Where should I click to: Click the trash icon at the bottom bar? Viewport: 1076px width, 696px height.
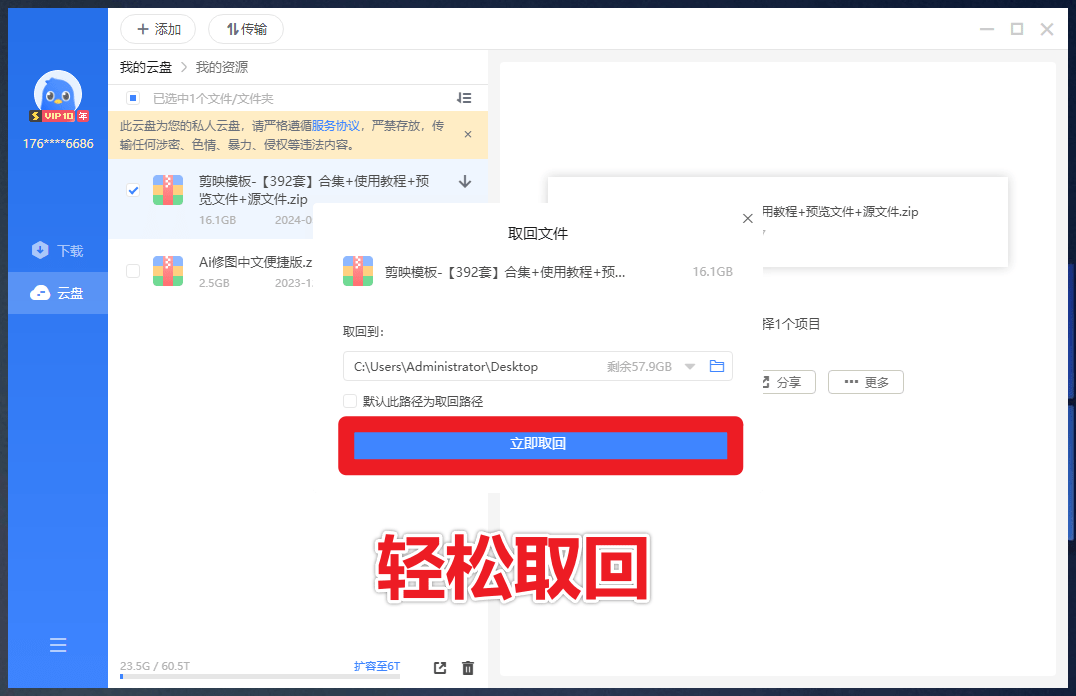click(467, 667)
